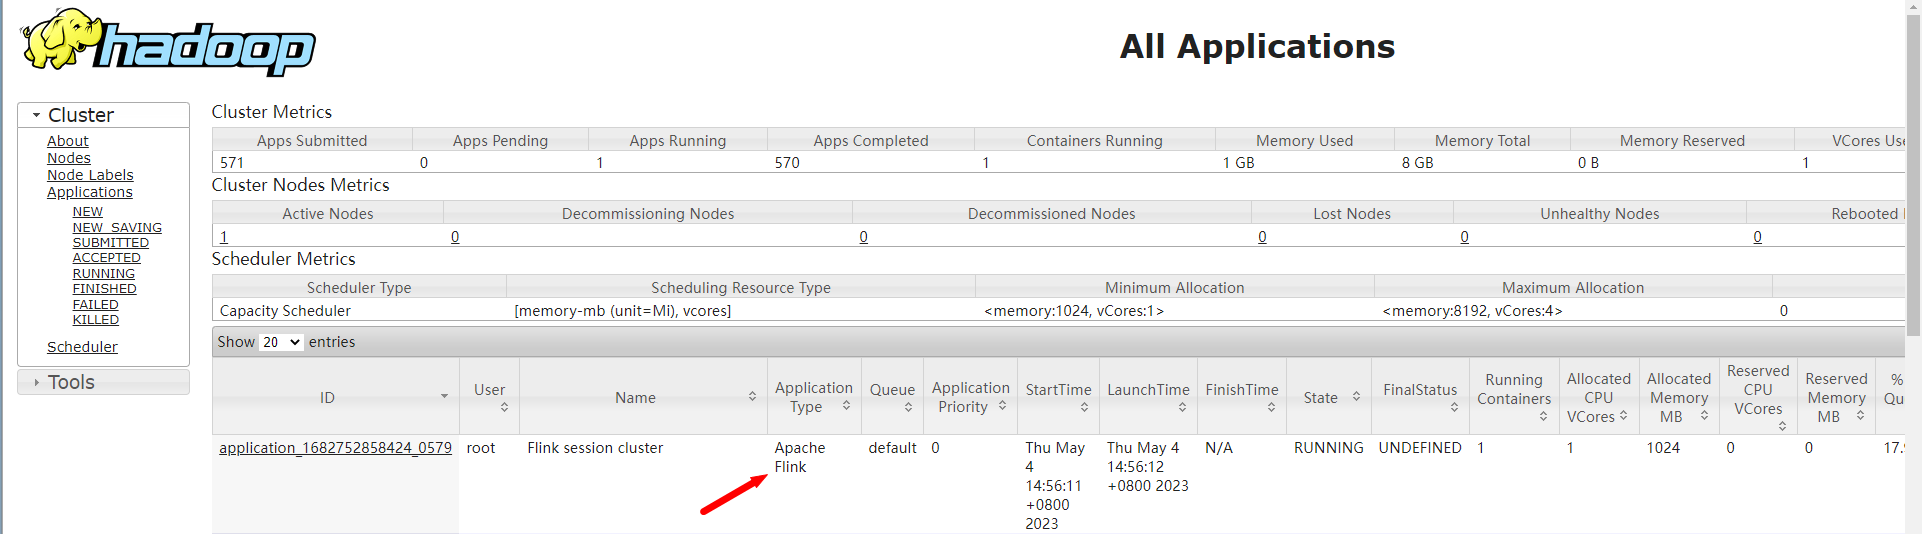Filter applications by ACCEPTED state
This screenshot has width=1922, height=534.
coord(107,258)
